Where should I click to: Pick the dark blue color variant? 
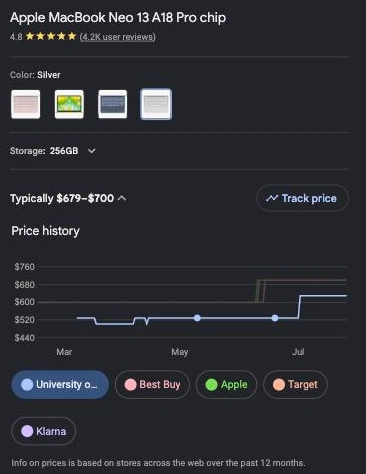113,104
